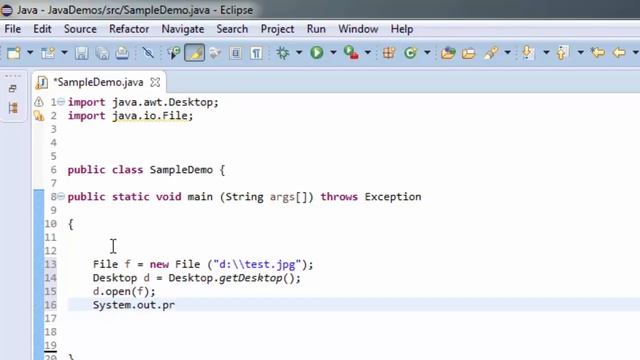Click the Print icon
The height and width of the screenshot is (360, 640).
tap(122, 53)
